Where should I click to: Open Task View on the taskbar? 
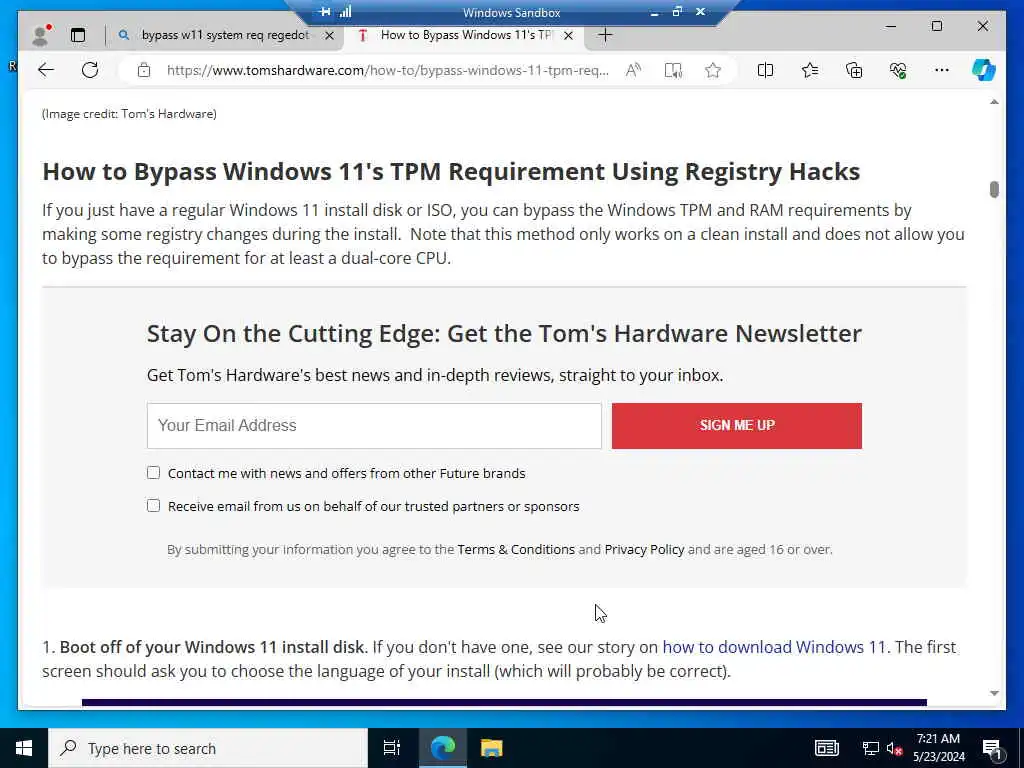click(392, 748)
